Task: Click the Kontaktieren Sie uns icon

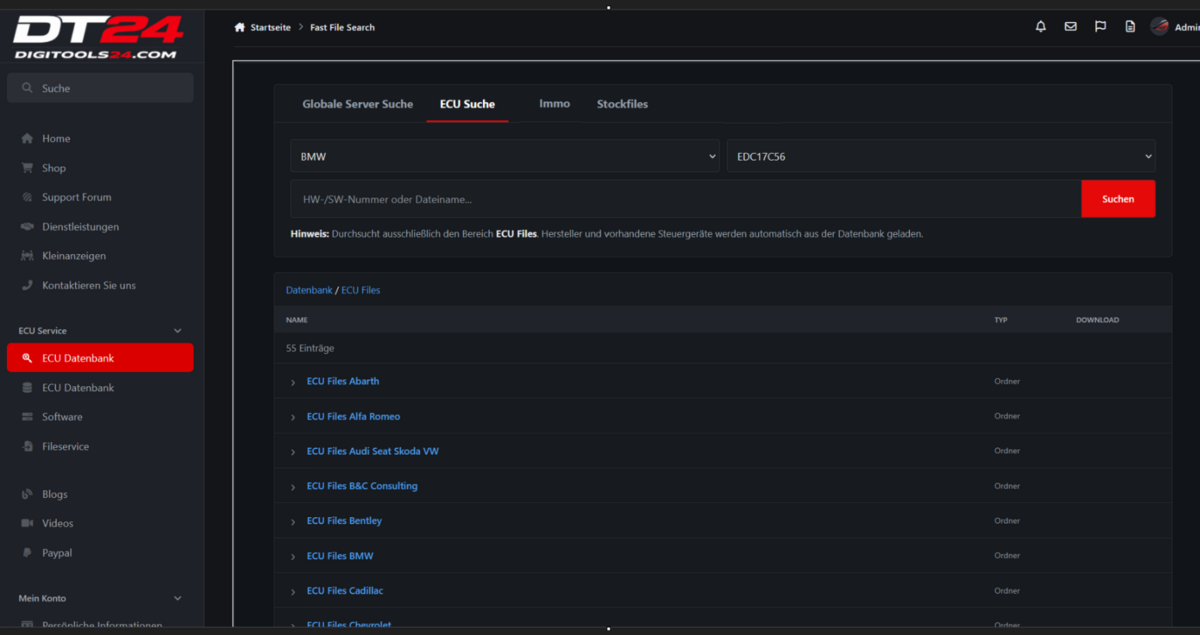Action: tap(27, 285)
